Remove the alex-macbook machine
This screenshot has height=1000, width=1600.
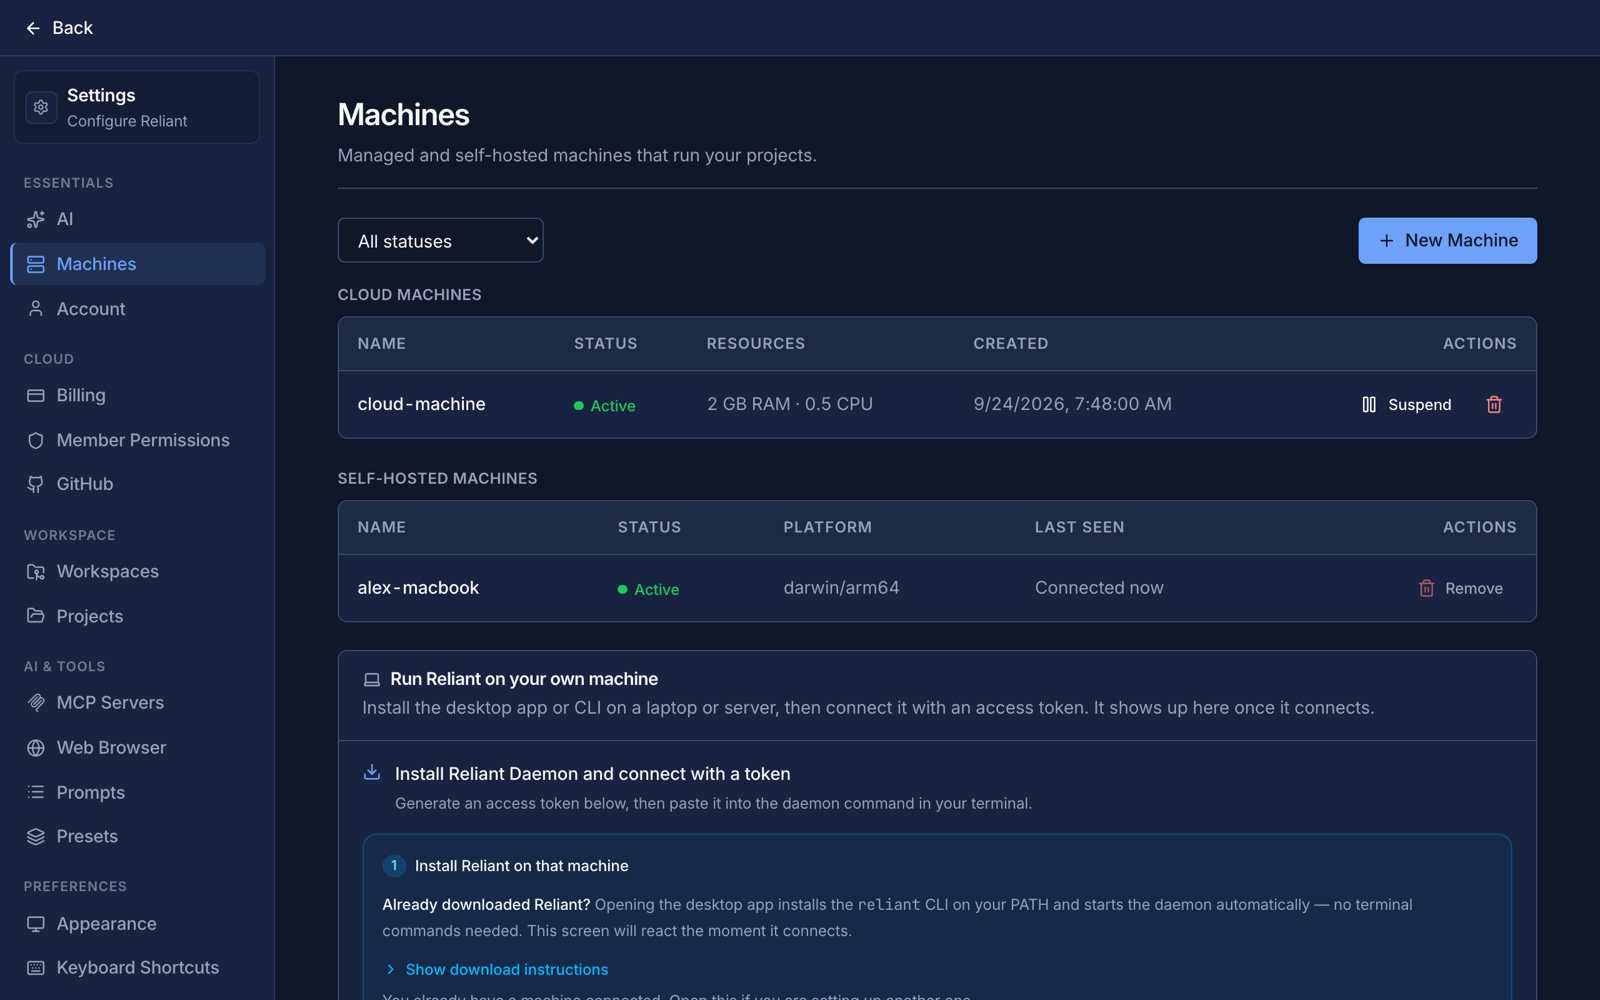[1461, 588]
